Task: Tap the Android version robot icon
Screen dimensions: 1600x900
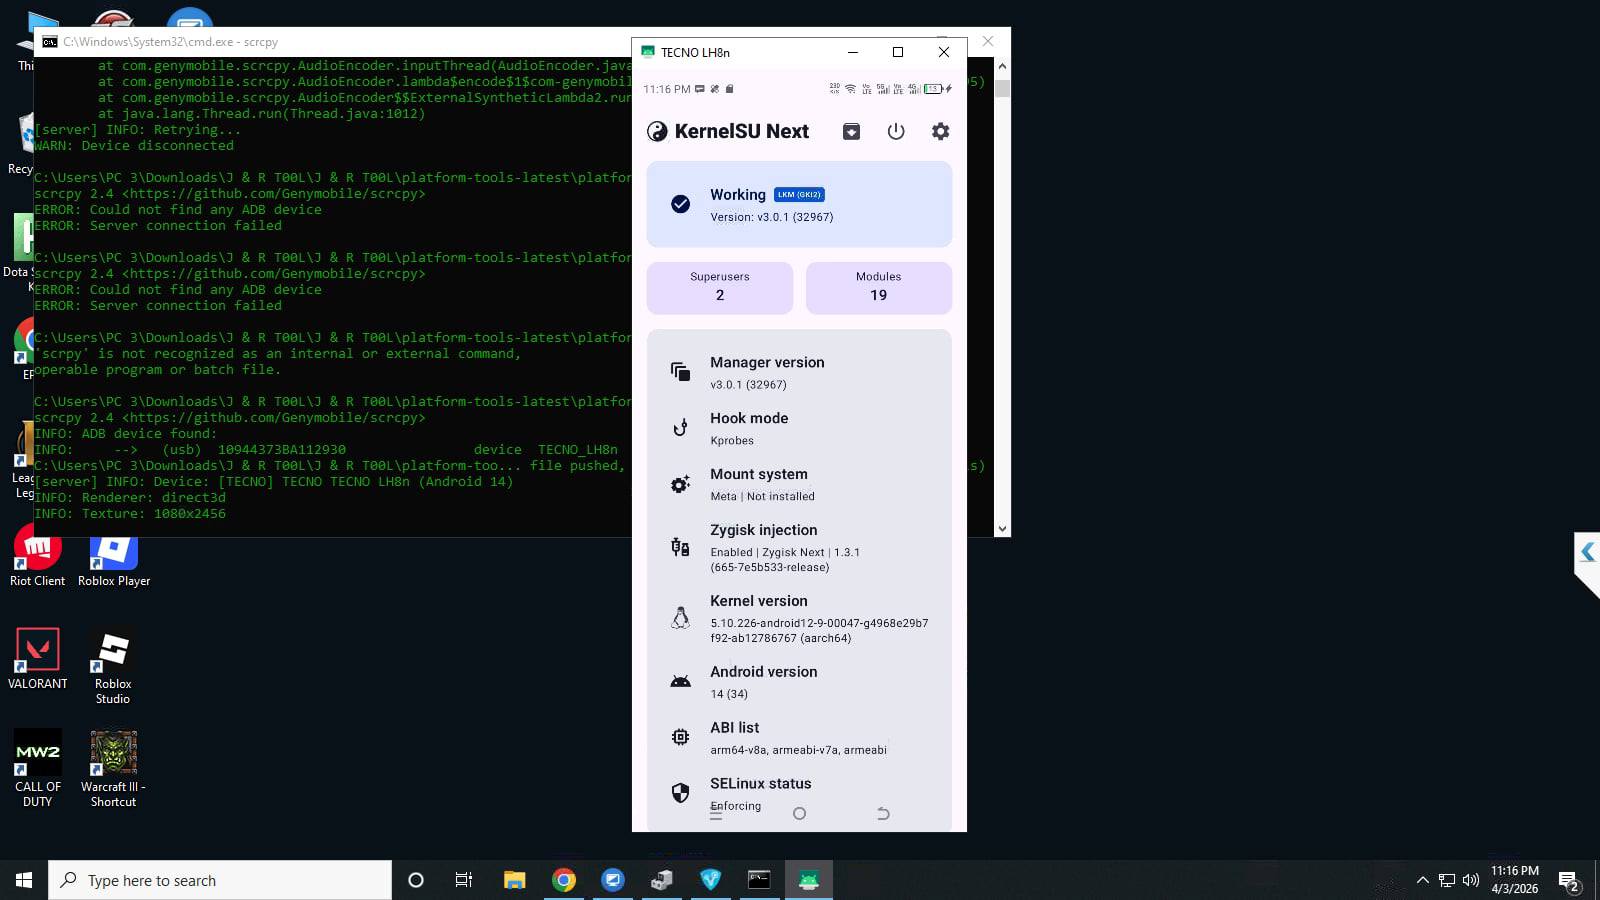Action: (x=680, y=682)
